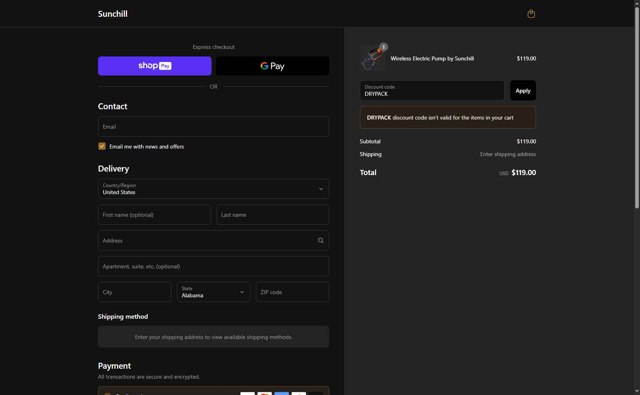
Task: Open the shopping bag cart icon
Action: (531, 14)
